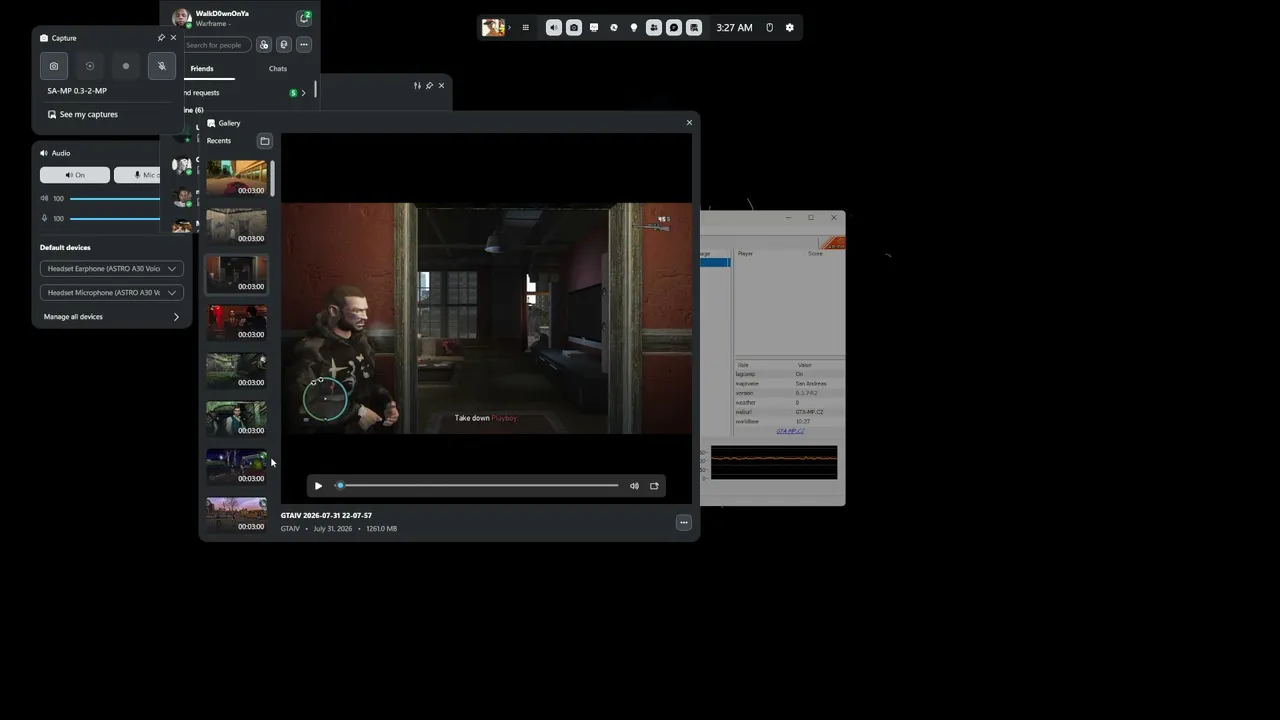
Task: Toggle Audio widget from Game Bar
Action: click(x=554, y=28)
